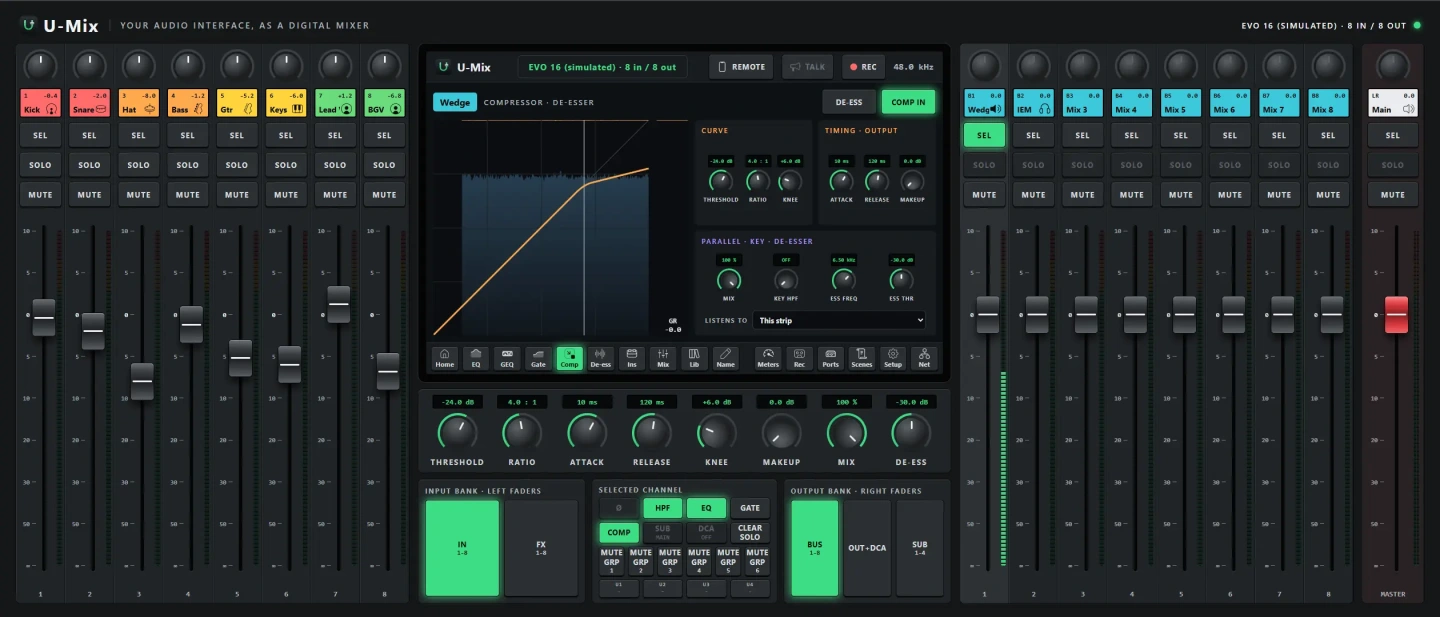Open the Gate page icon
The width and height of the screenshot is (1440, 617).
538,358
